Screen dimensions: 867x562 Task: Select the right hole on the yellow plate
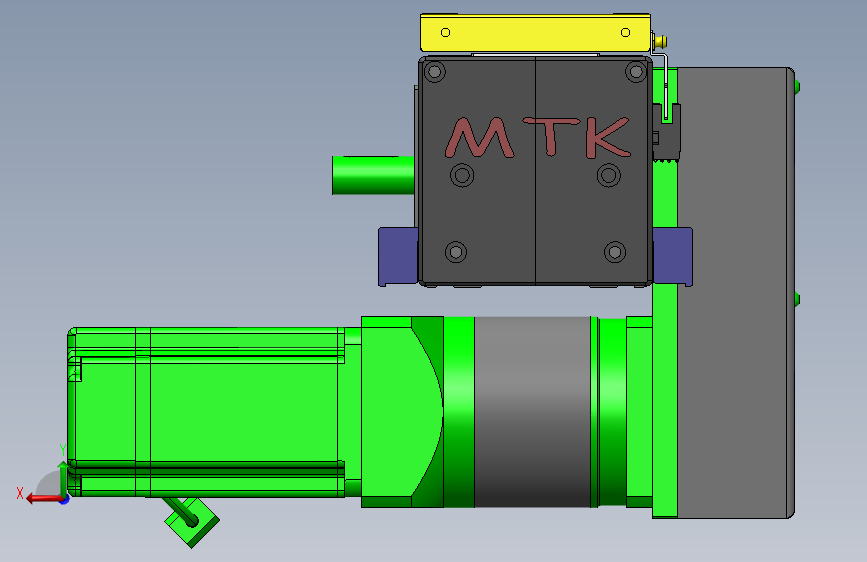click(625, 33)
